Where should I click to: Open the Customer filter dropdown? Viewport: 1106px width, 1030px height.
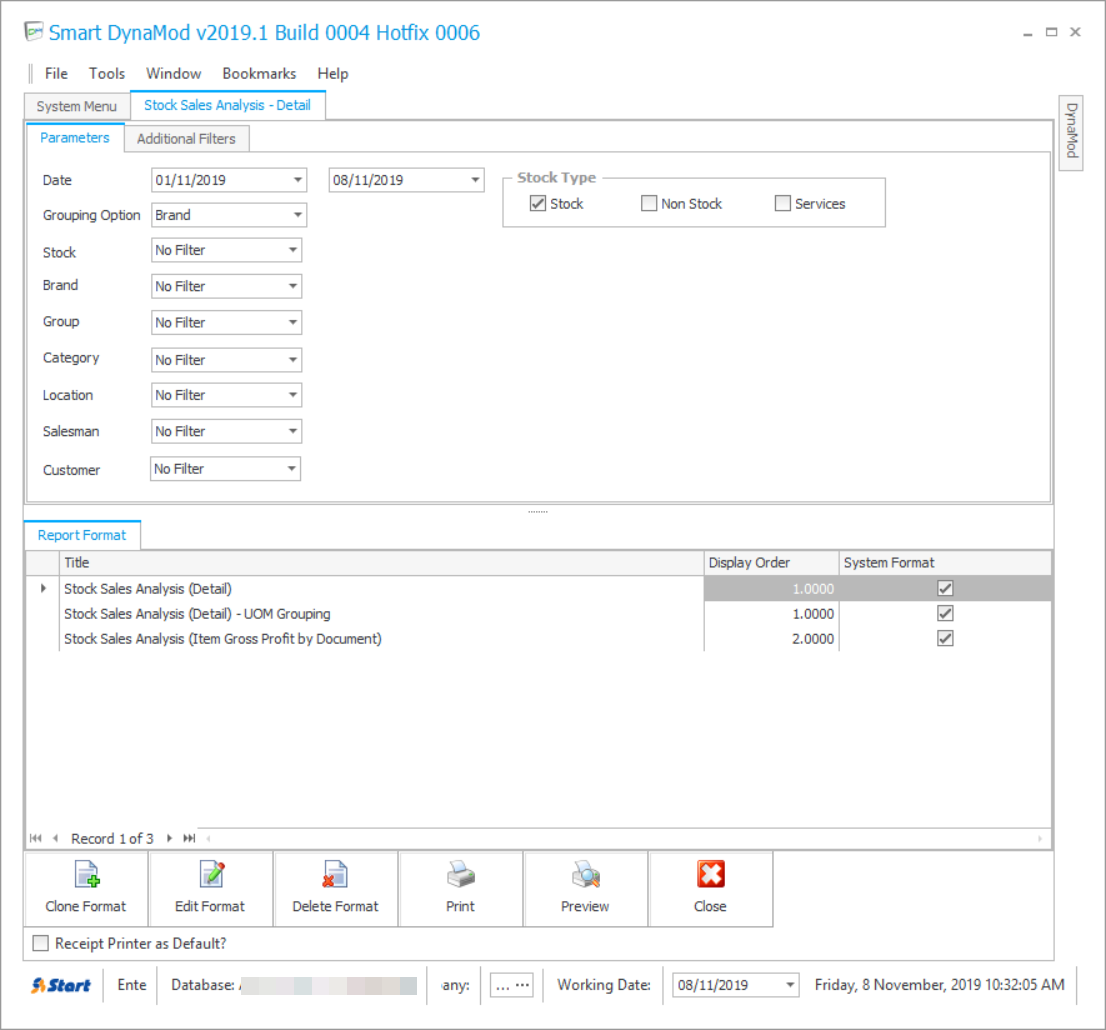tap(291, 468)
